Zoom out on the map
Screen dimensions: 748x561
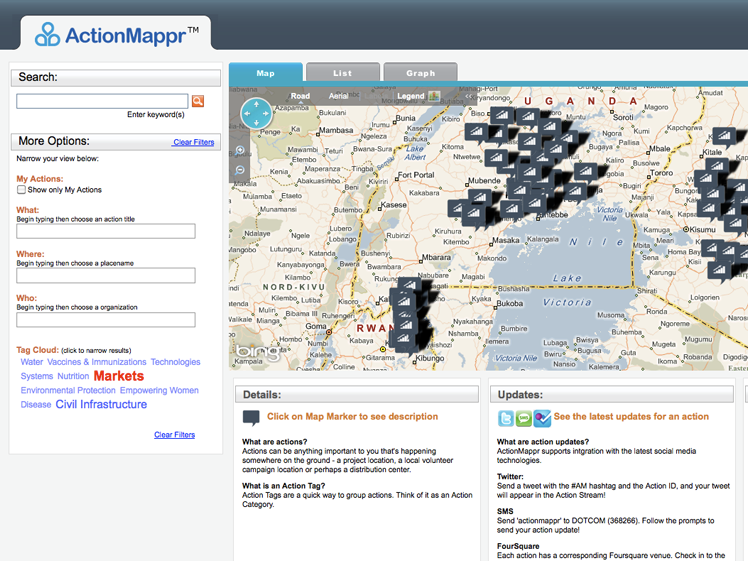tap(240, 170)
